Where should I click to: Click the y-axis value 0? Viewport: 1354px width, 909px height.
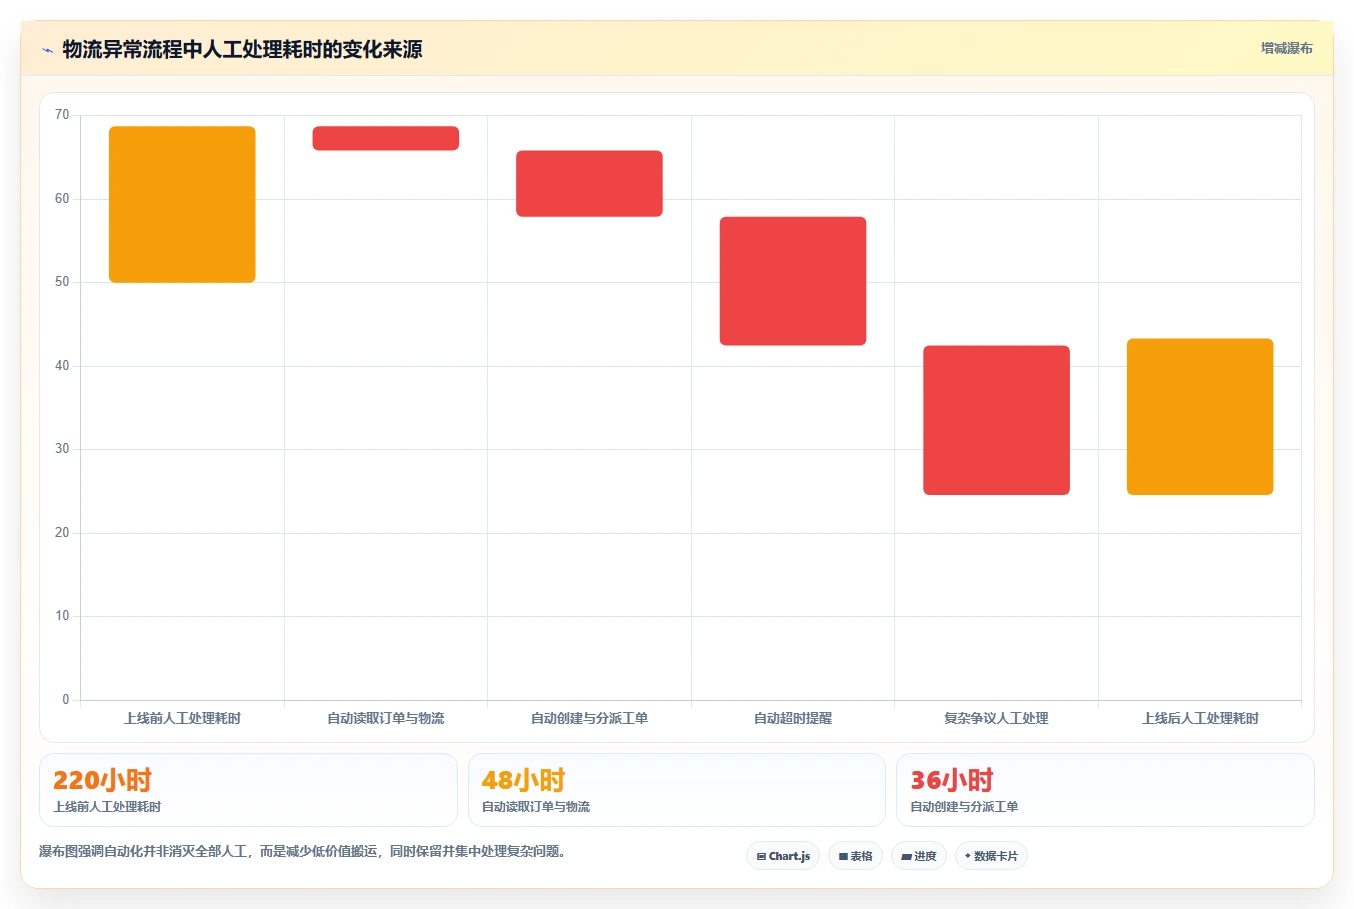click(66, 700)
